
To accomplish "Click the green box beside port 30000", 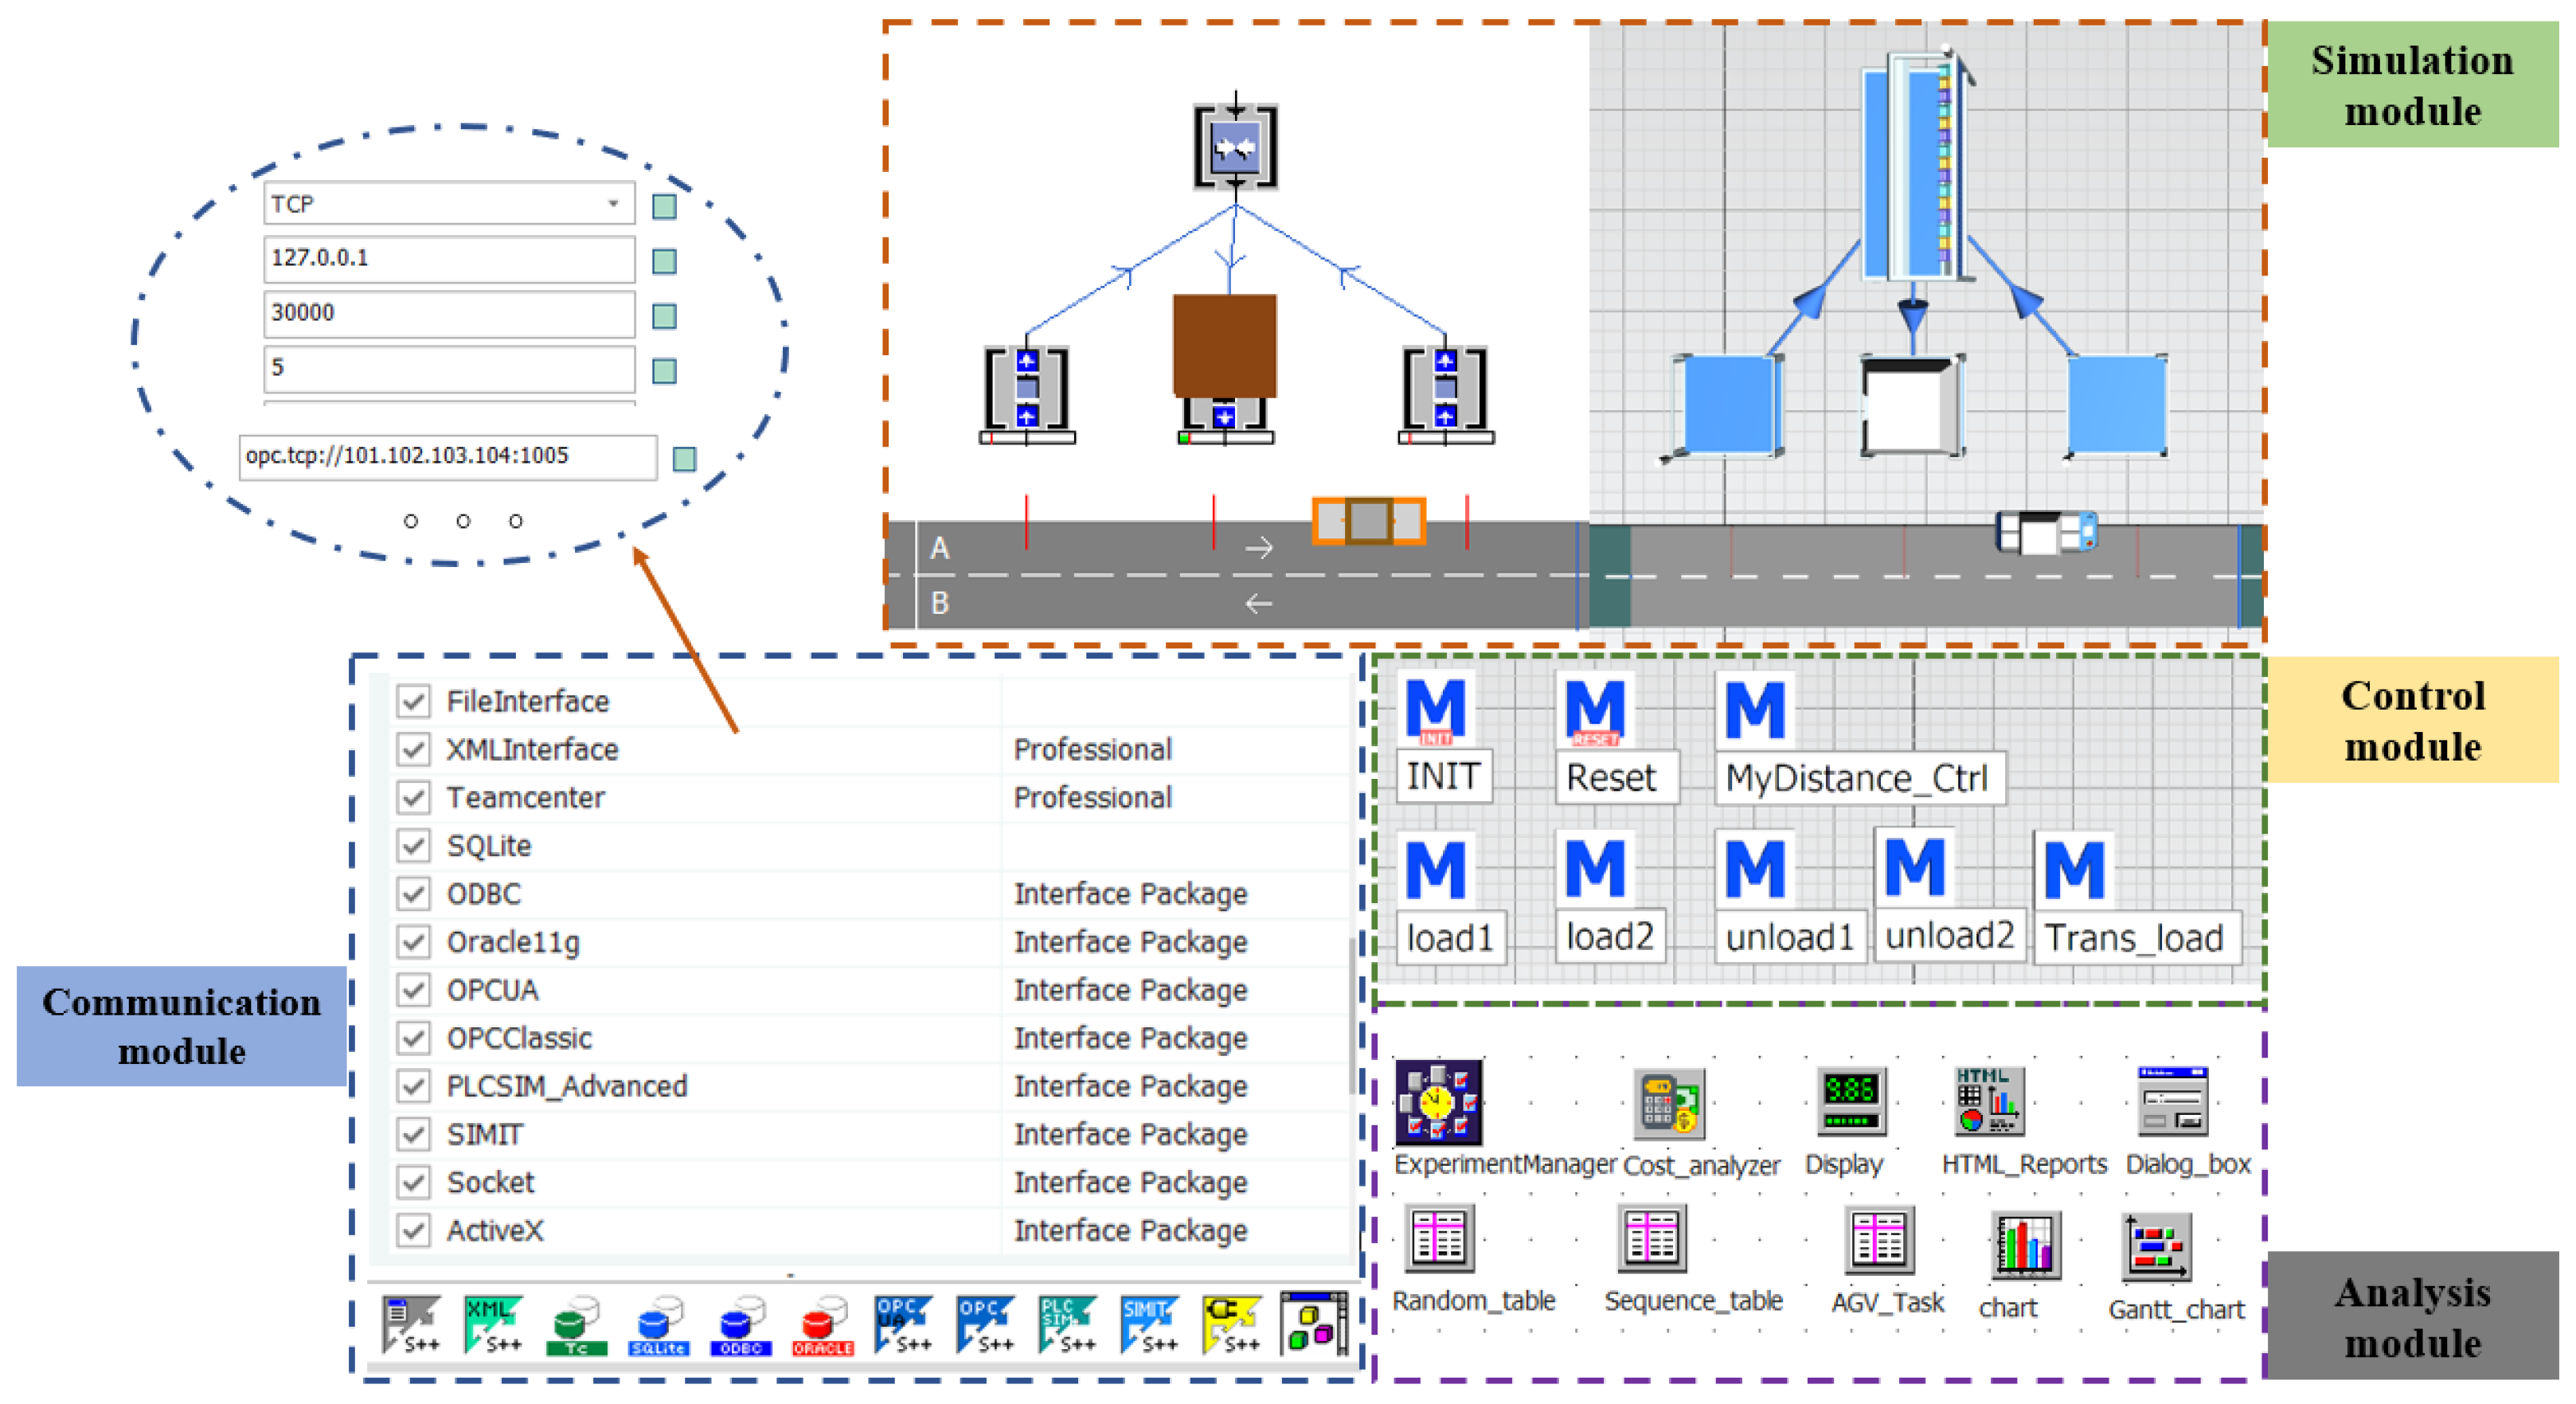I will click(664, 316).
